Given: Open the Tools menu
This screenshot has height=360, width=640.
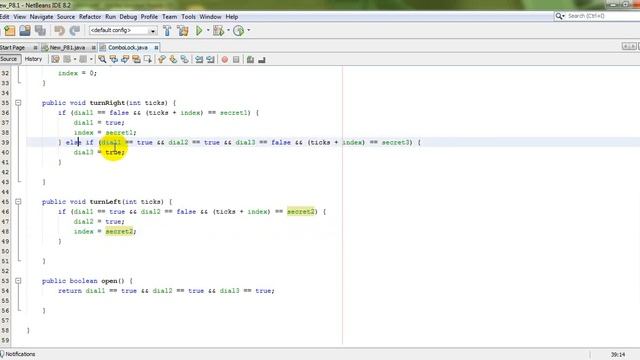Looking at the screenshot, I should 188,17.
